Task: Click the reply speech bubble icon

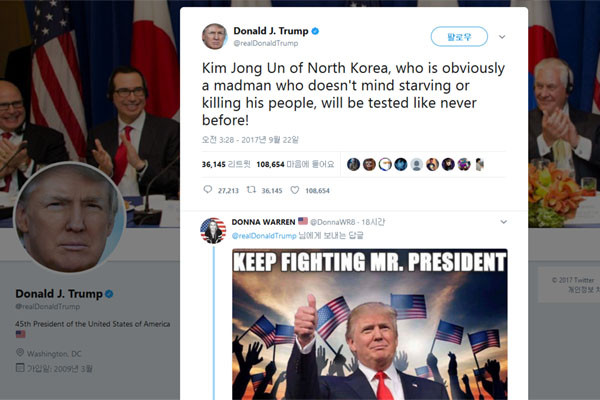Action: [x=207, y=189]
